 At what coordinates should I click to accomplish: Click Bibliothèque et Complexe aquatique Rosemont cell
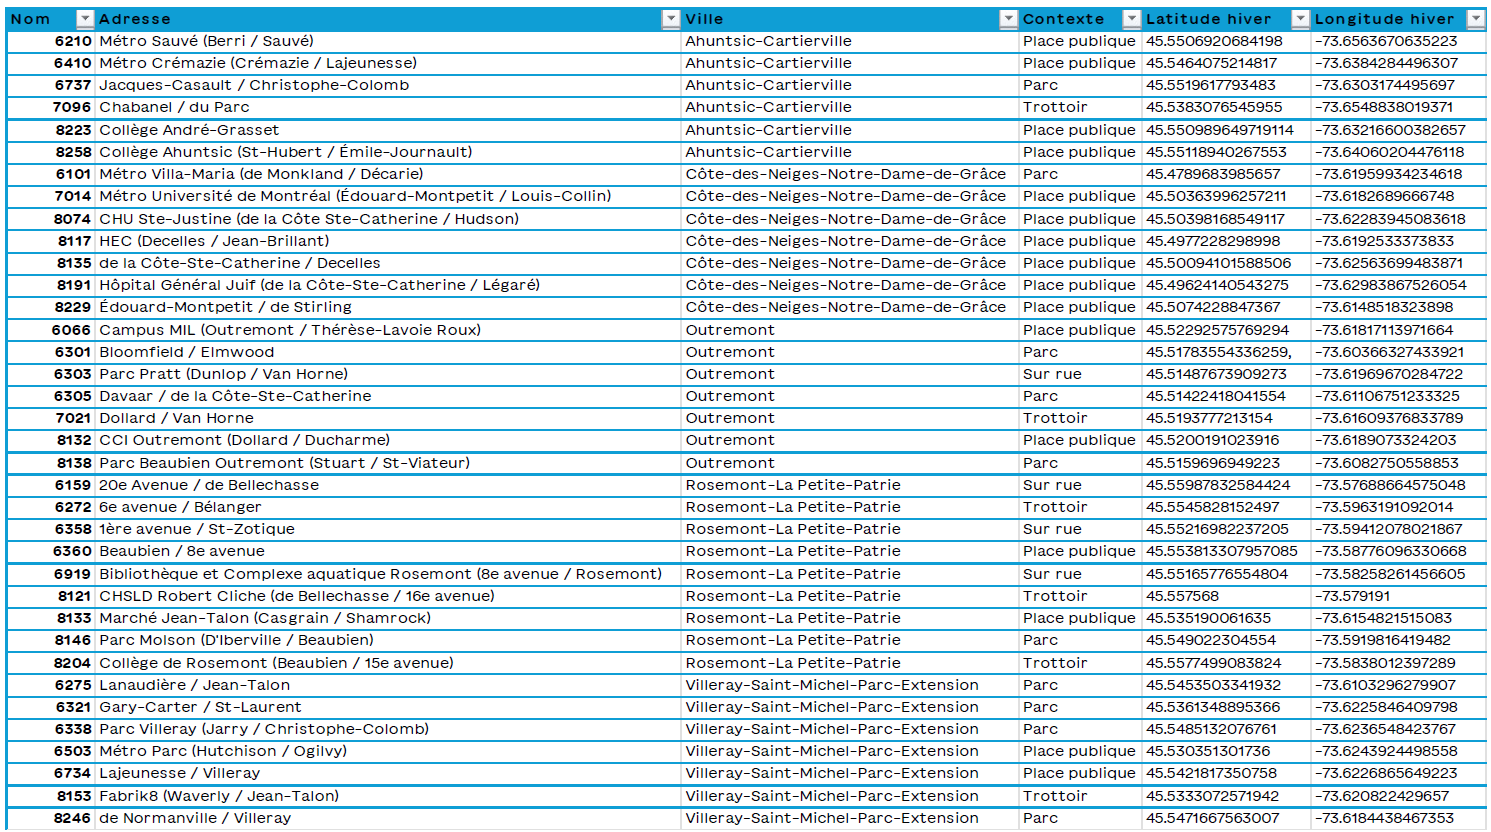point(388,574)
